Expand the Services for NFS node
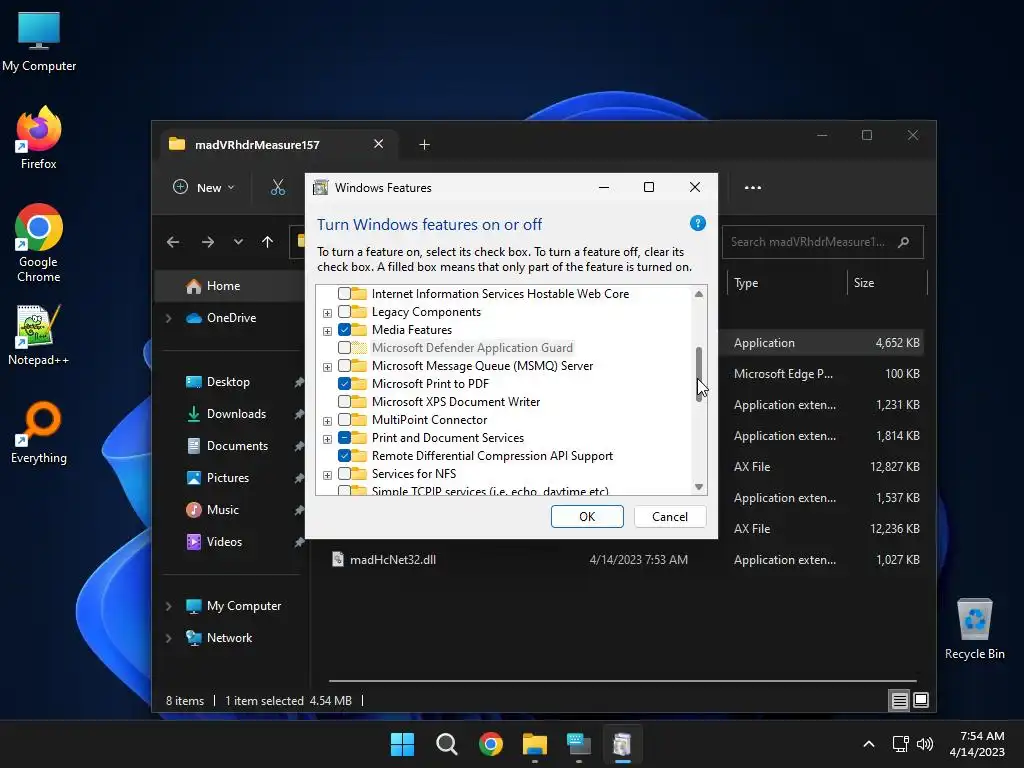Image resolution: width=1024 pixels, height=768 pixels. coord(327,475)
